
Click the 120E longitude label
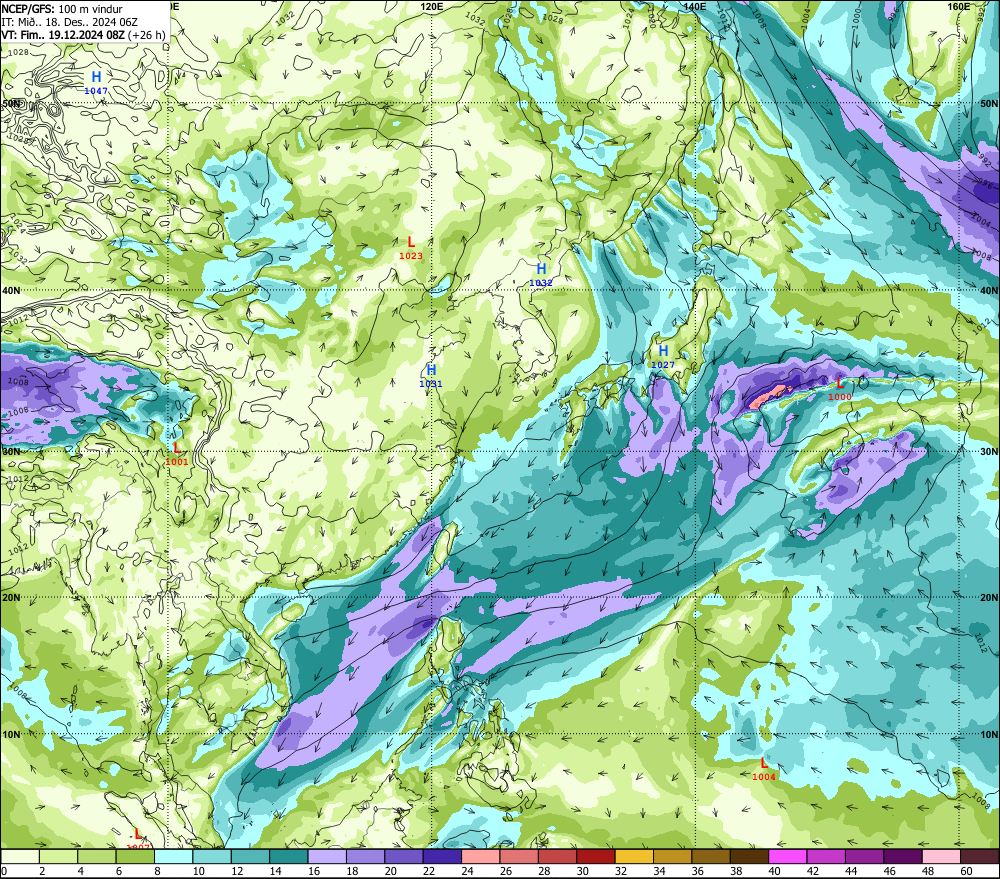[x=432, y=6]
